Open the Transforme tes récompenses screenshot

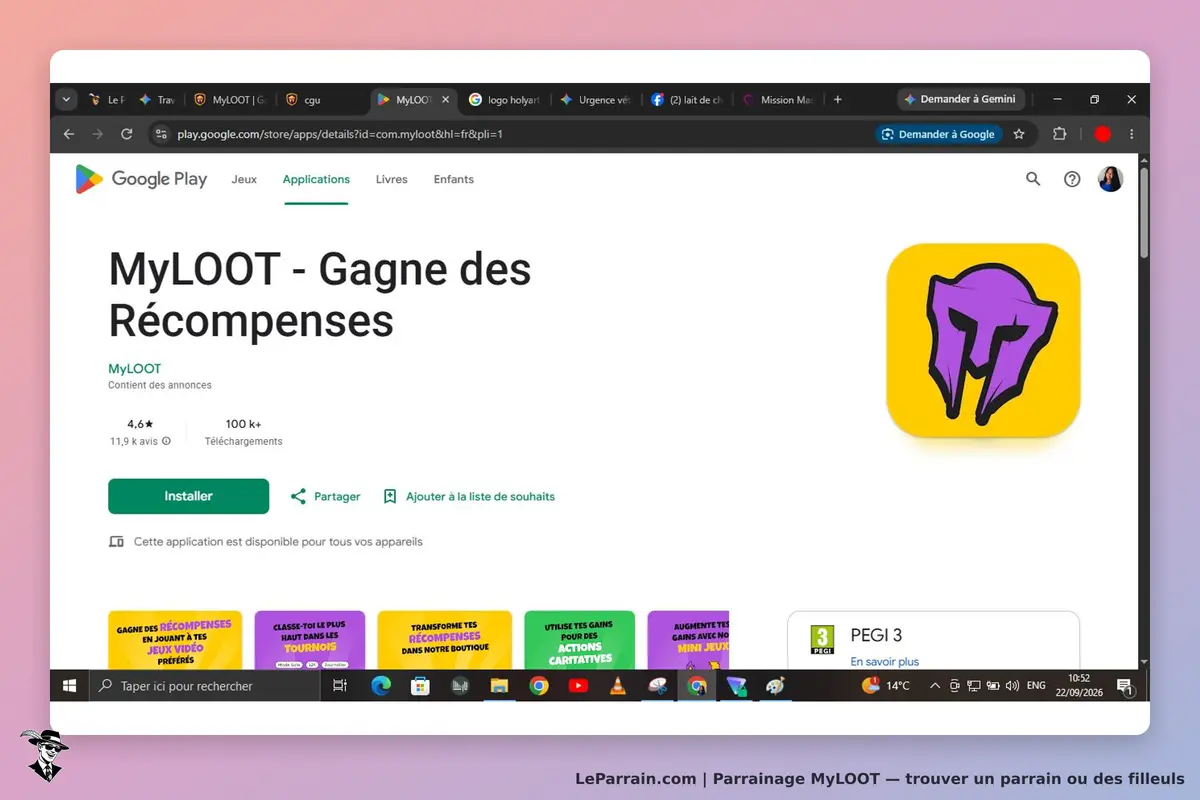pyautogui.click(x=445, y=640)
